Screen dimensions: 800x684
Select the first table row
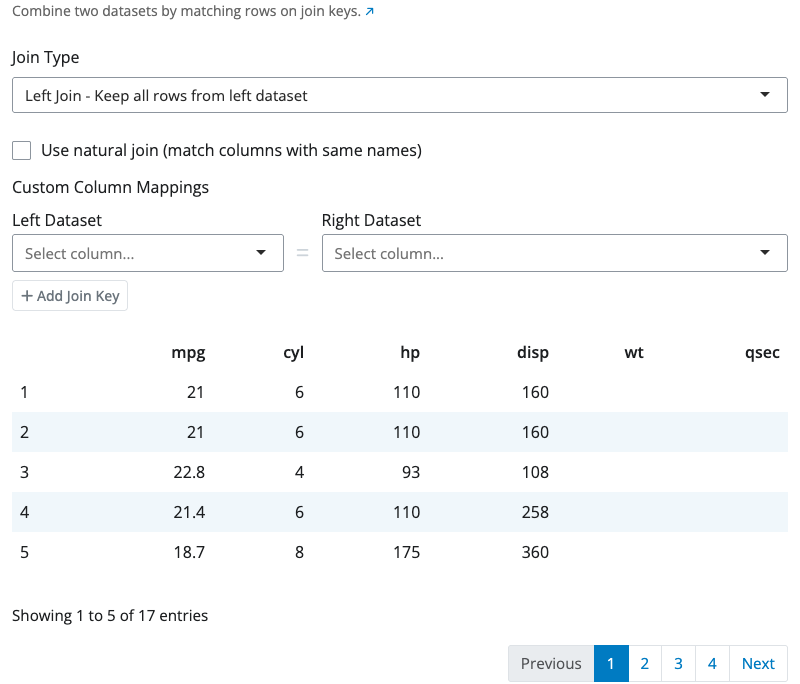point(399,392)
